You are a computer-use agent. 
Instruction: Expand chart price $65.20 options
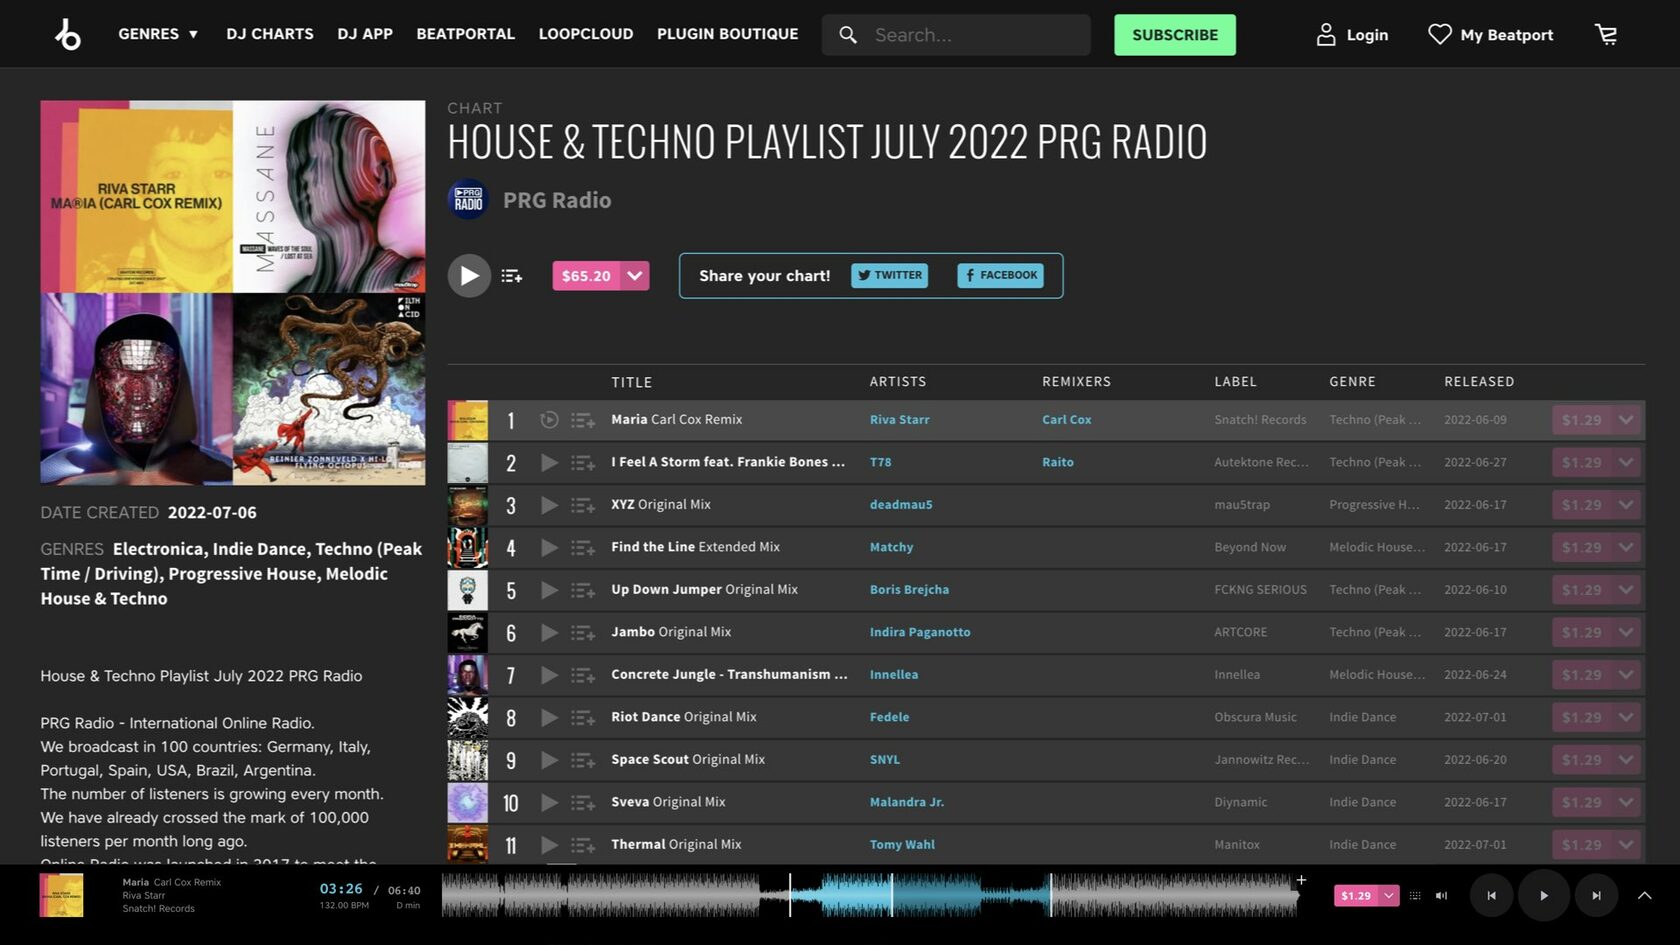click(635, 276)
